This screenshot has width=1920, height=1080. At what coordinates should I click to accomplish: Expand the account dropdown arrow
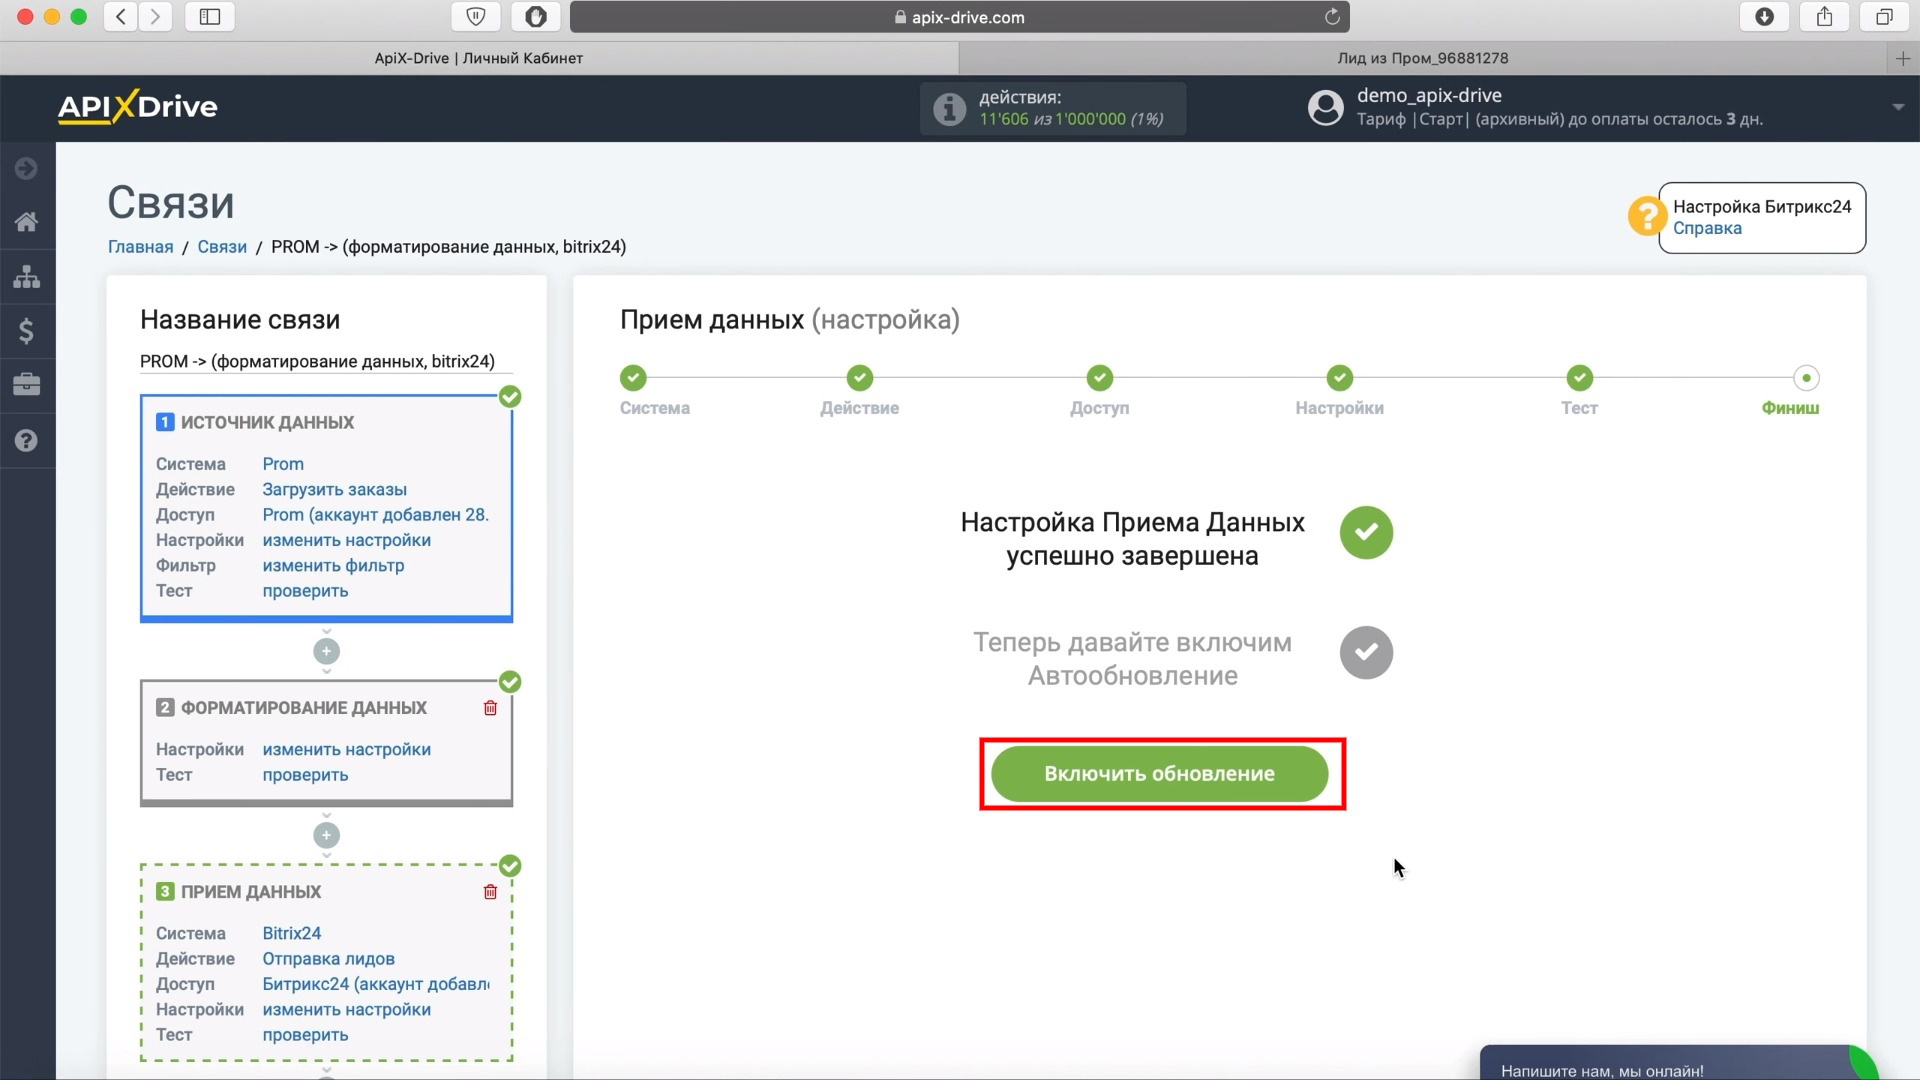click(1898, 107)
